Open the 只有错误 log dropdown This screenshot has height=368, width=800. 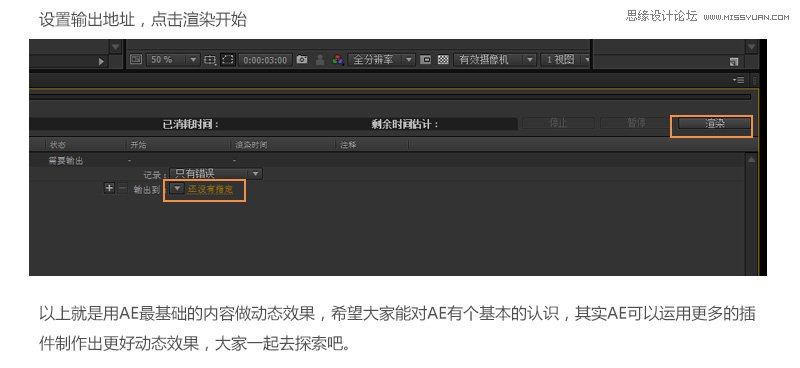216,174
